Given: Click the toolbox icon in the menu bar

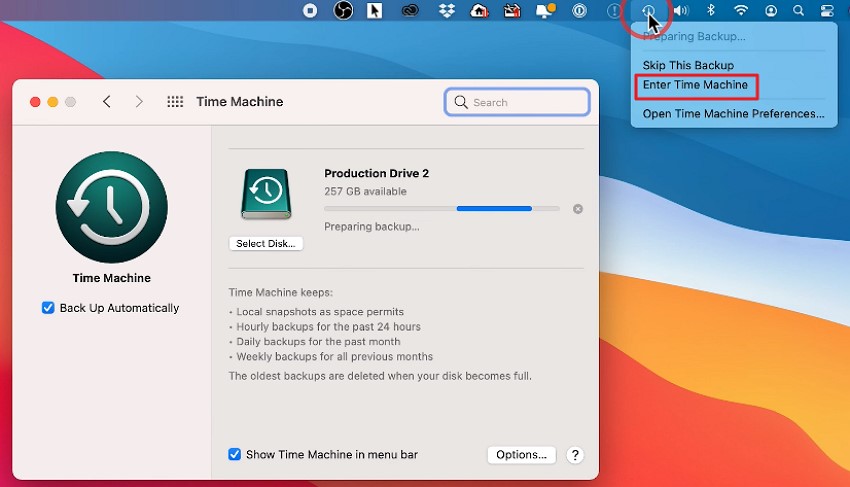Looking at the screenshot, I should 512,10.
